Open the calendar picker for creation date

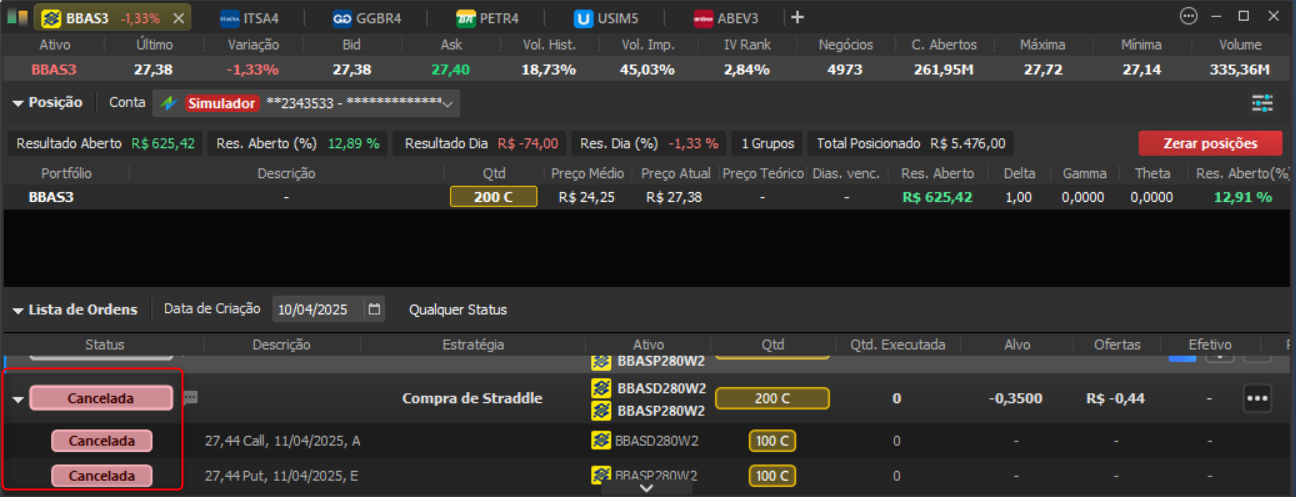(x=374, y=310)
